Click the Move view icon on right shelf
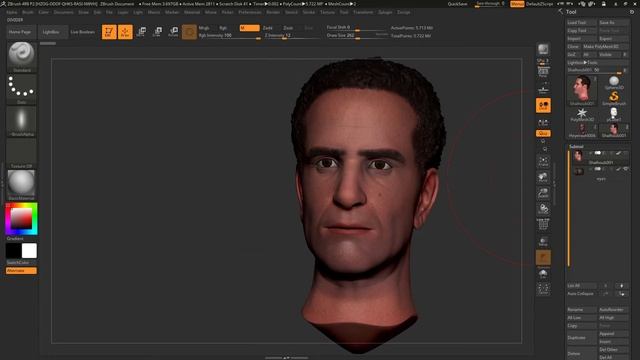The height and width of the screenshot is (360, 640). pos(543,177)
